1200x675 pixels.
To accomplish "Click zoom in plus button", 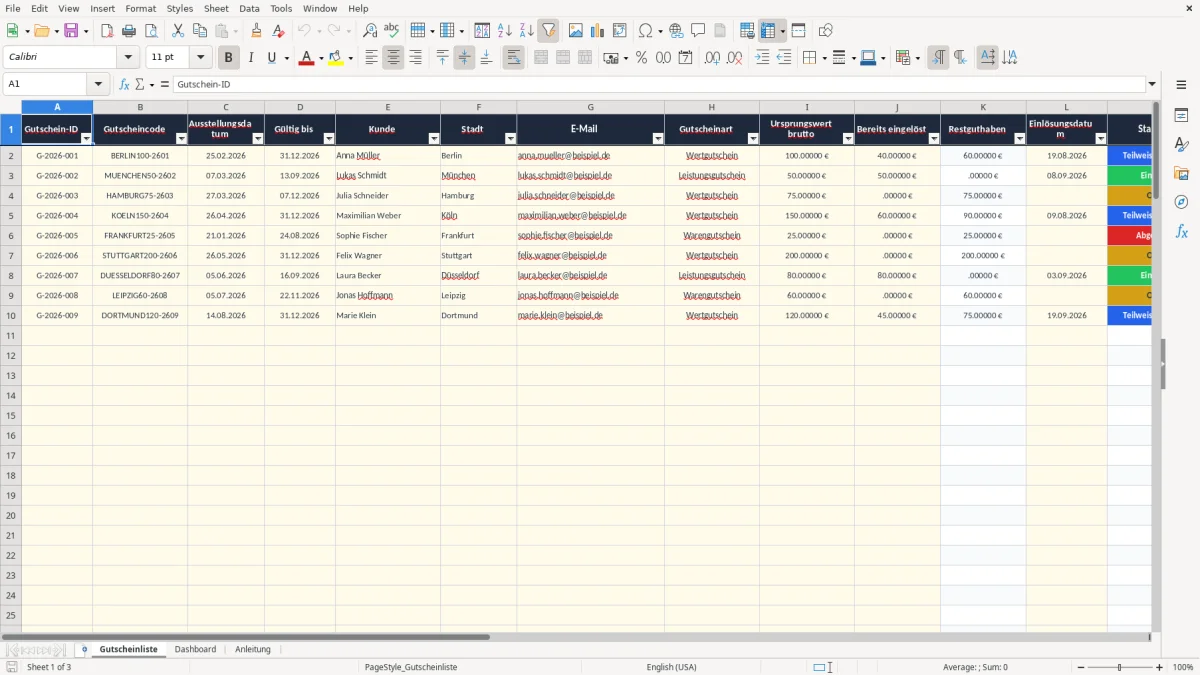I will (1160, 667).
